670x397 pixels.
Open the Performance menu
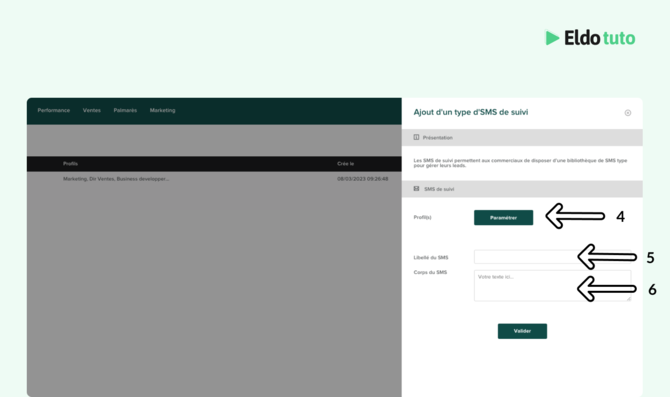(x=53, y=110)
